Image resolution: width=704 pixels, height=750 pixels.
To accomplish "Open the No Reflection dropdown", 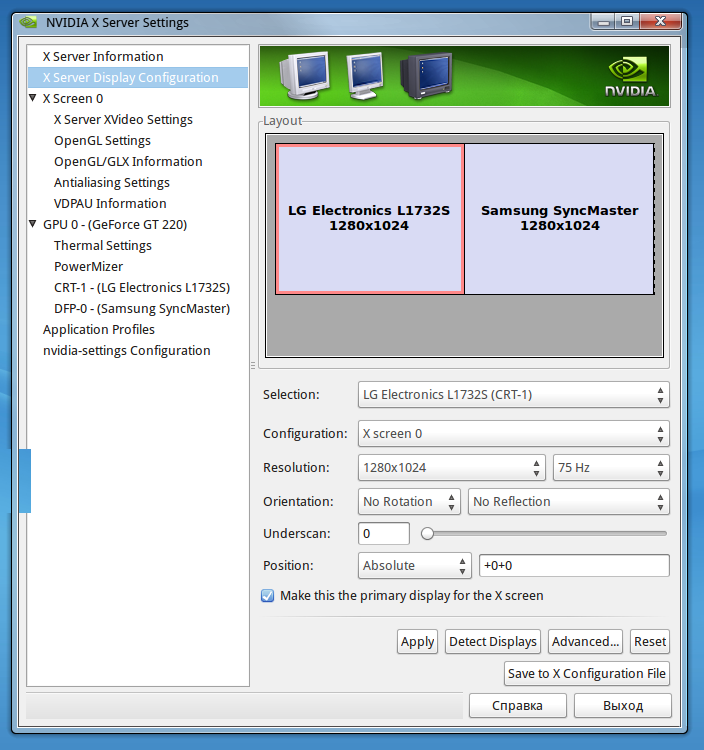I will (x=569, y=501).
